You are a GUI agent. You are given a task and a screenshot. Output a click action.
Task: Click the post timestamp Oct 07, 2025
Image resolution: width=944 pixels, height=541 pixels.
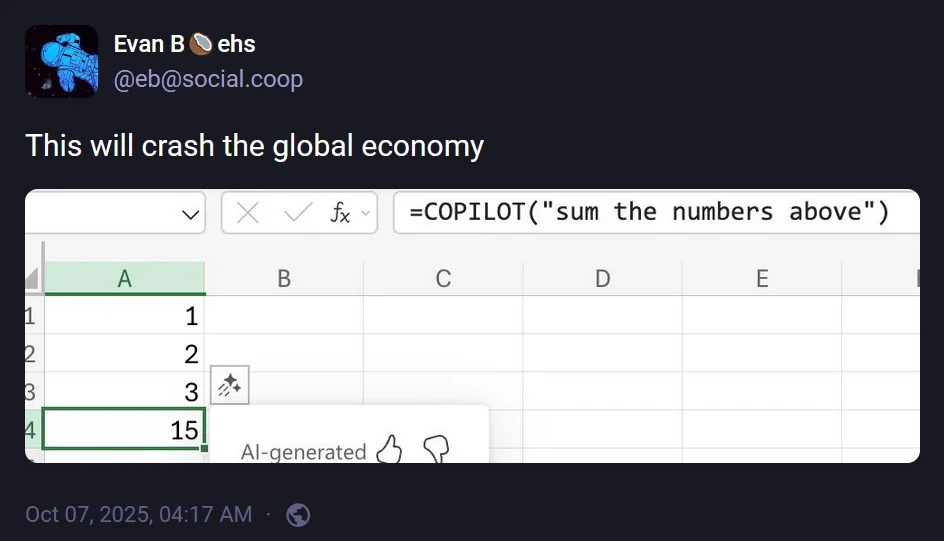(138, 514)
